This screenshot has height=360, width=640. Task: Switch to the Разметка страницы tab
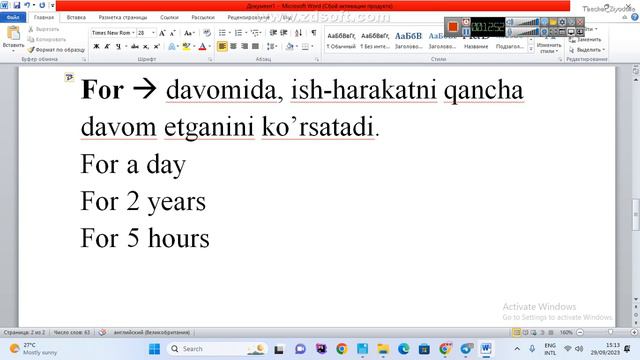click(x=123, y=17)
